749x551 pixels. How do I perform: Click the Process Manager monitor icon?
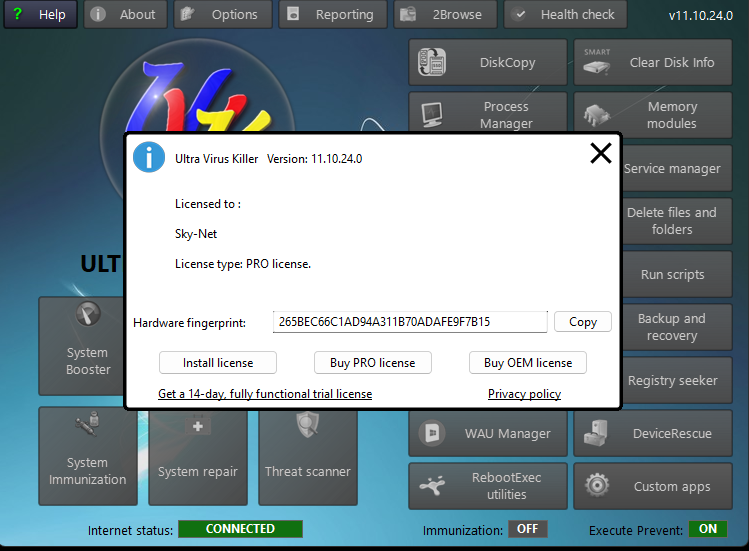432,115
